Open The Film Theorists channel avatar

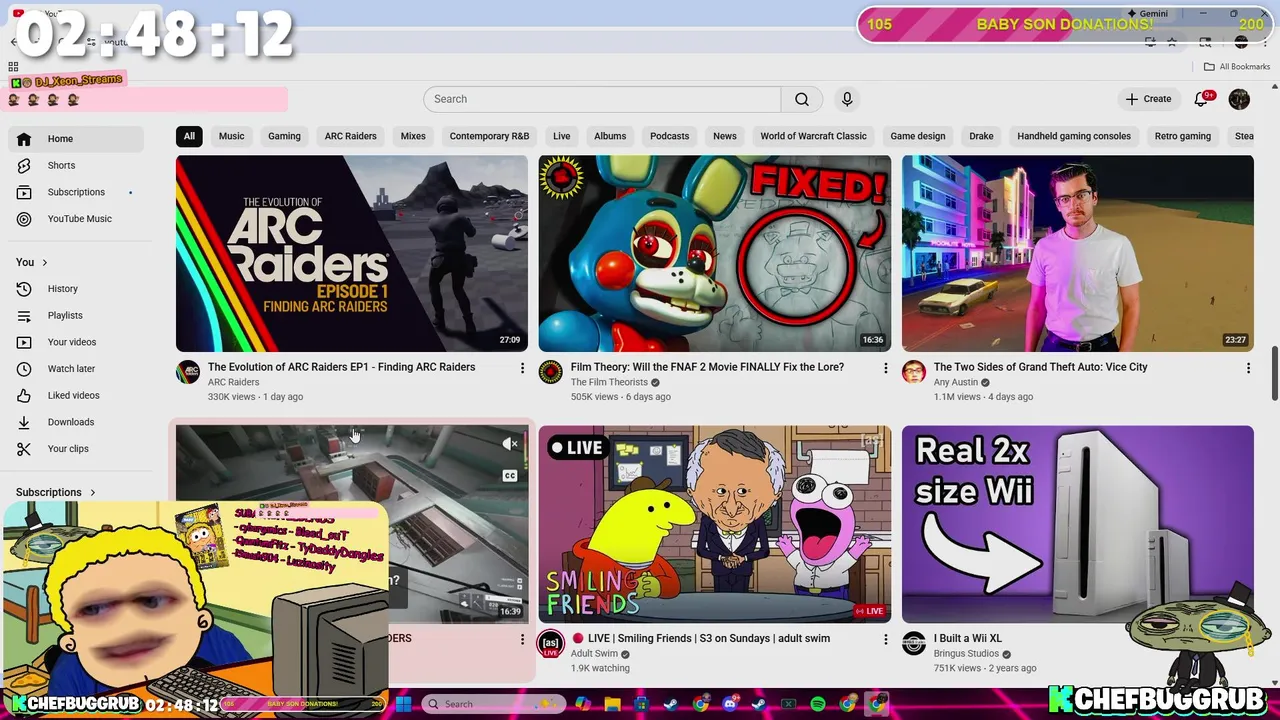coord(551,373)
